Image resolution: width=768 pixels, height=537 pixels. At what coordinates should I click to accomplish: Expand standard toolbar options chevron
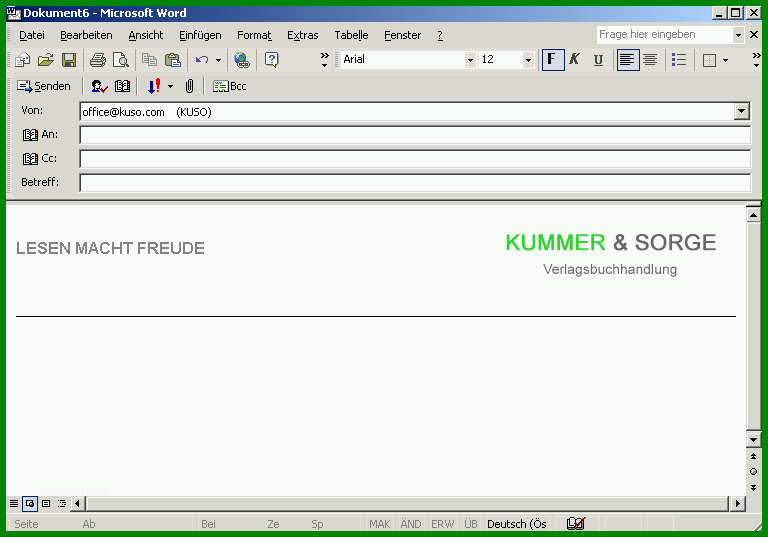324,60
